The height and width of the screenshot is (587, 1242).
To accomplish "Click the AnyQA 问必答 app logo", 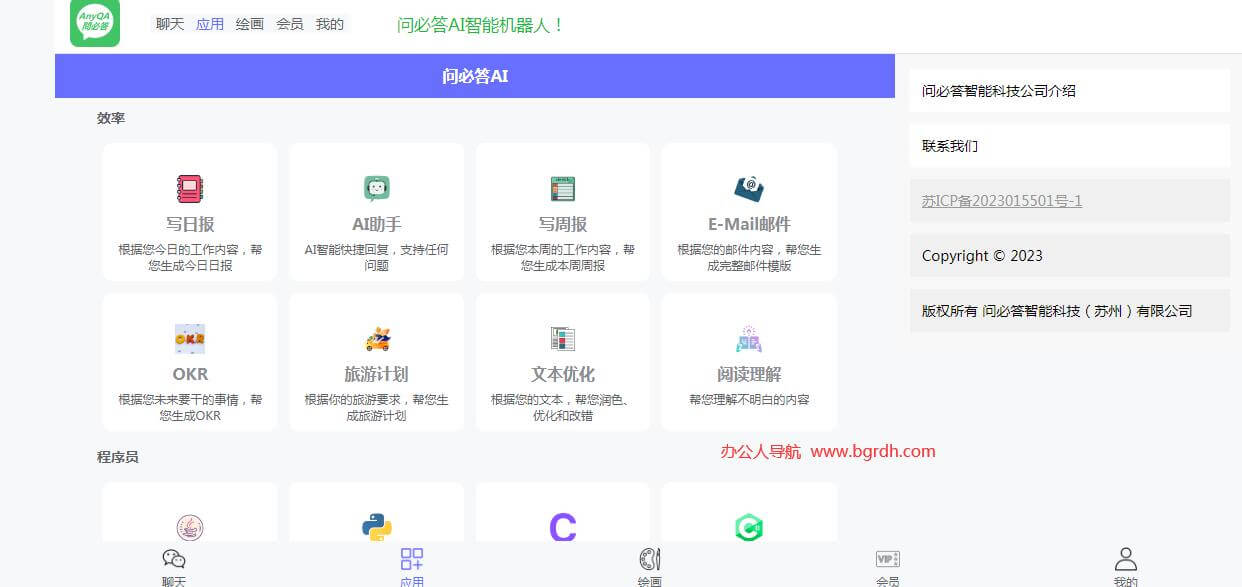I will (93, 24).
